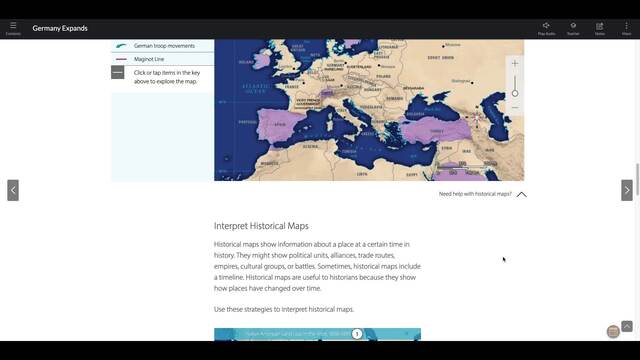Open the Contents hamburger menu

(x=13, y=29)
